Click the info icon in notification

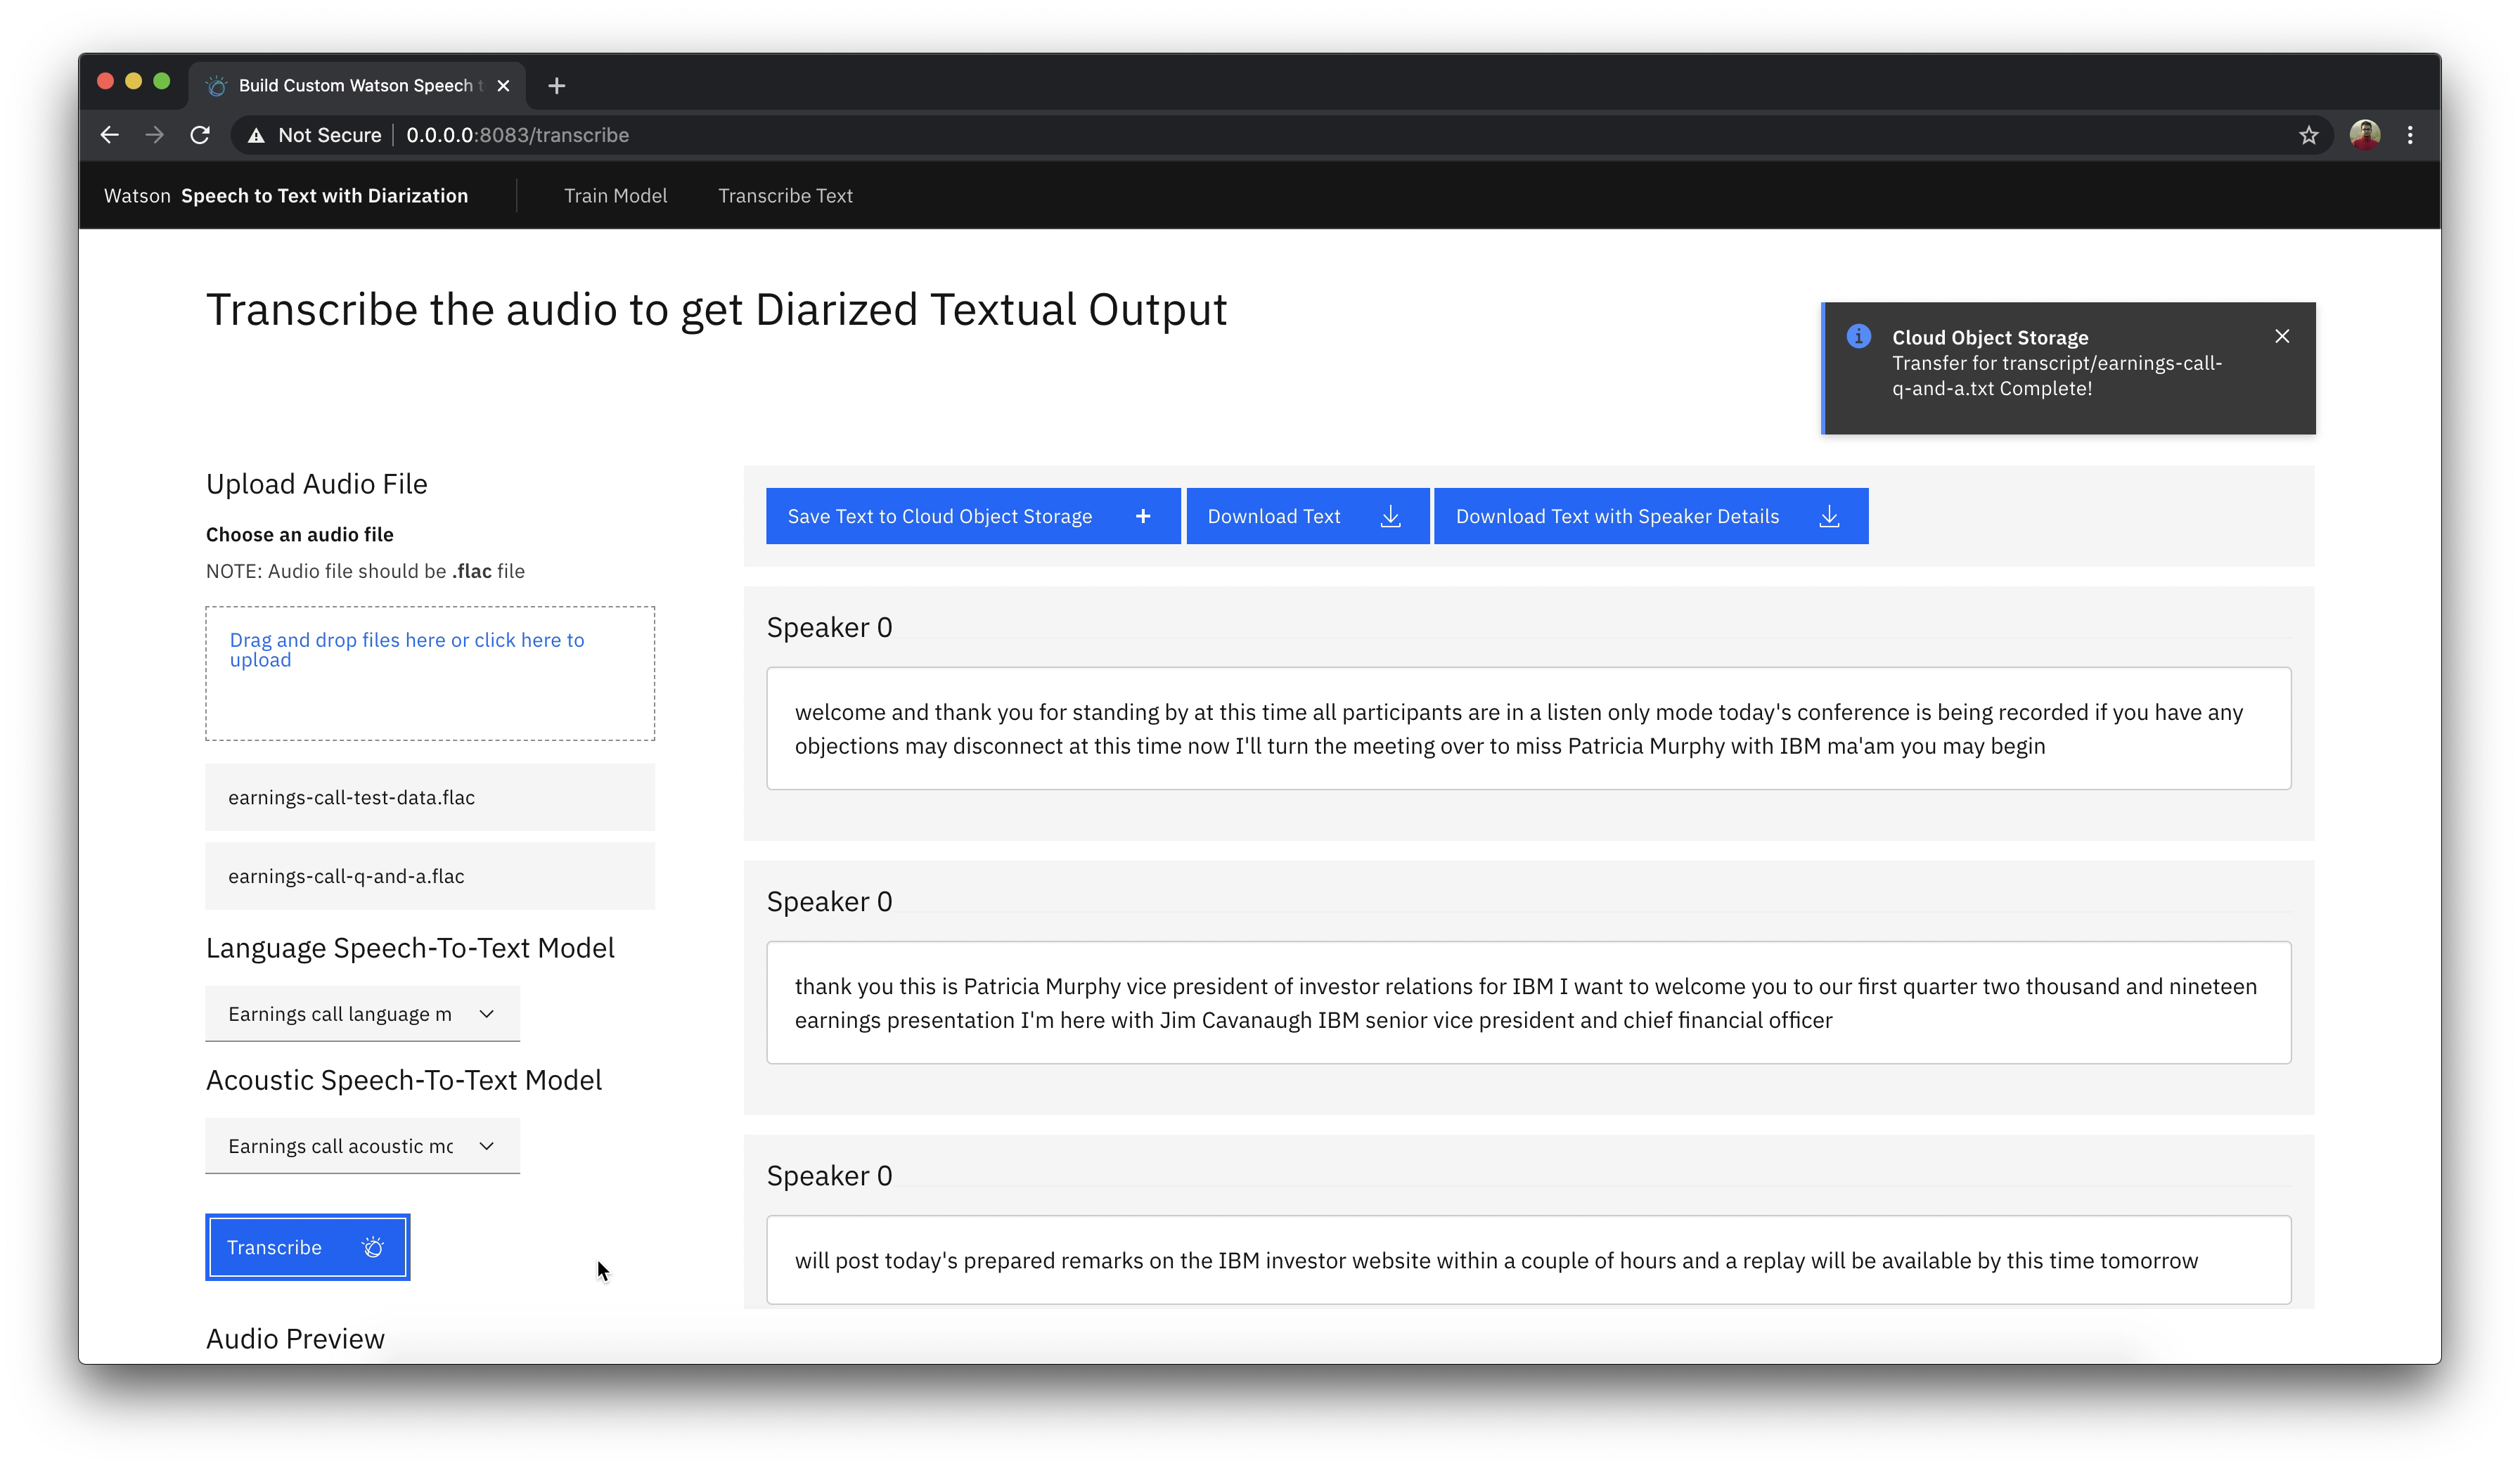click(1859, 336)
